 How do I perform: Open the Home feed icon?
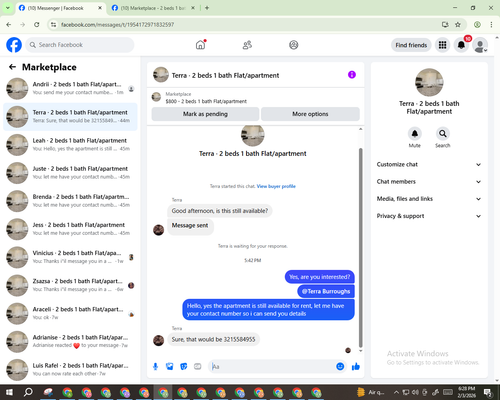(x=201, y=45)
